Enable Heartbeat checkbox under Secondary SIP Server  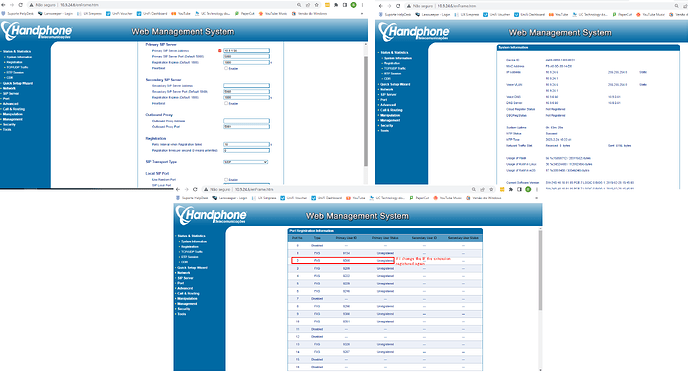click(x=226, y=103)
